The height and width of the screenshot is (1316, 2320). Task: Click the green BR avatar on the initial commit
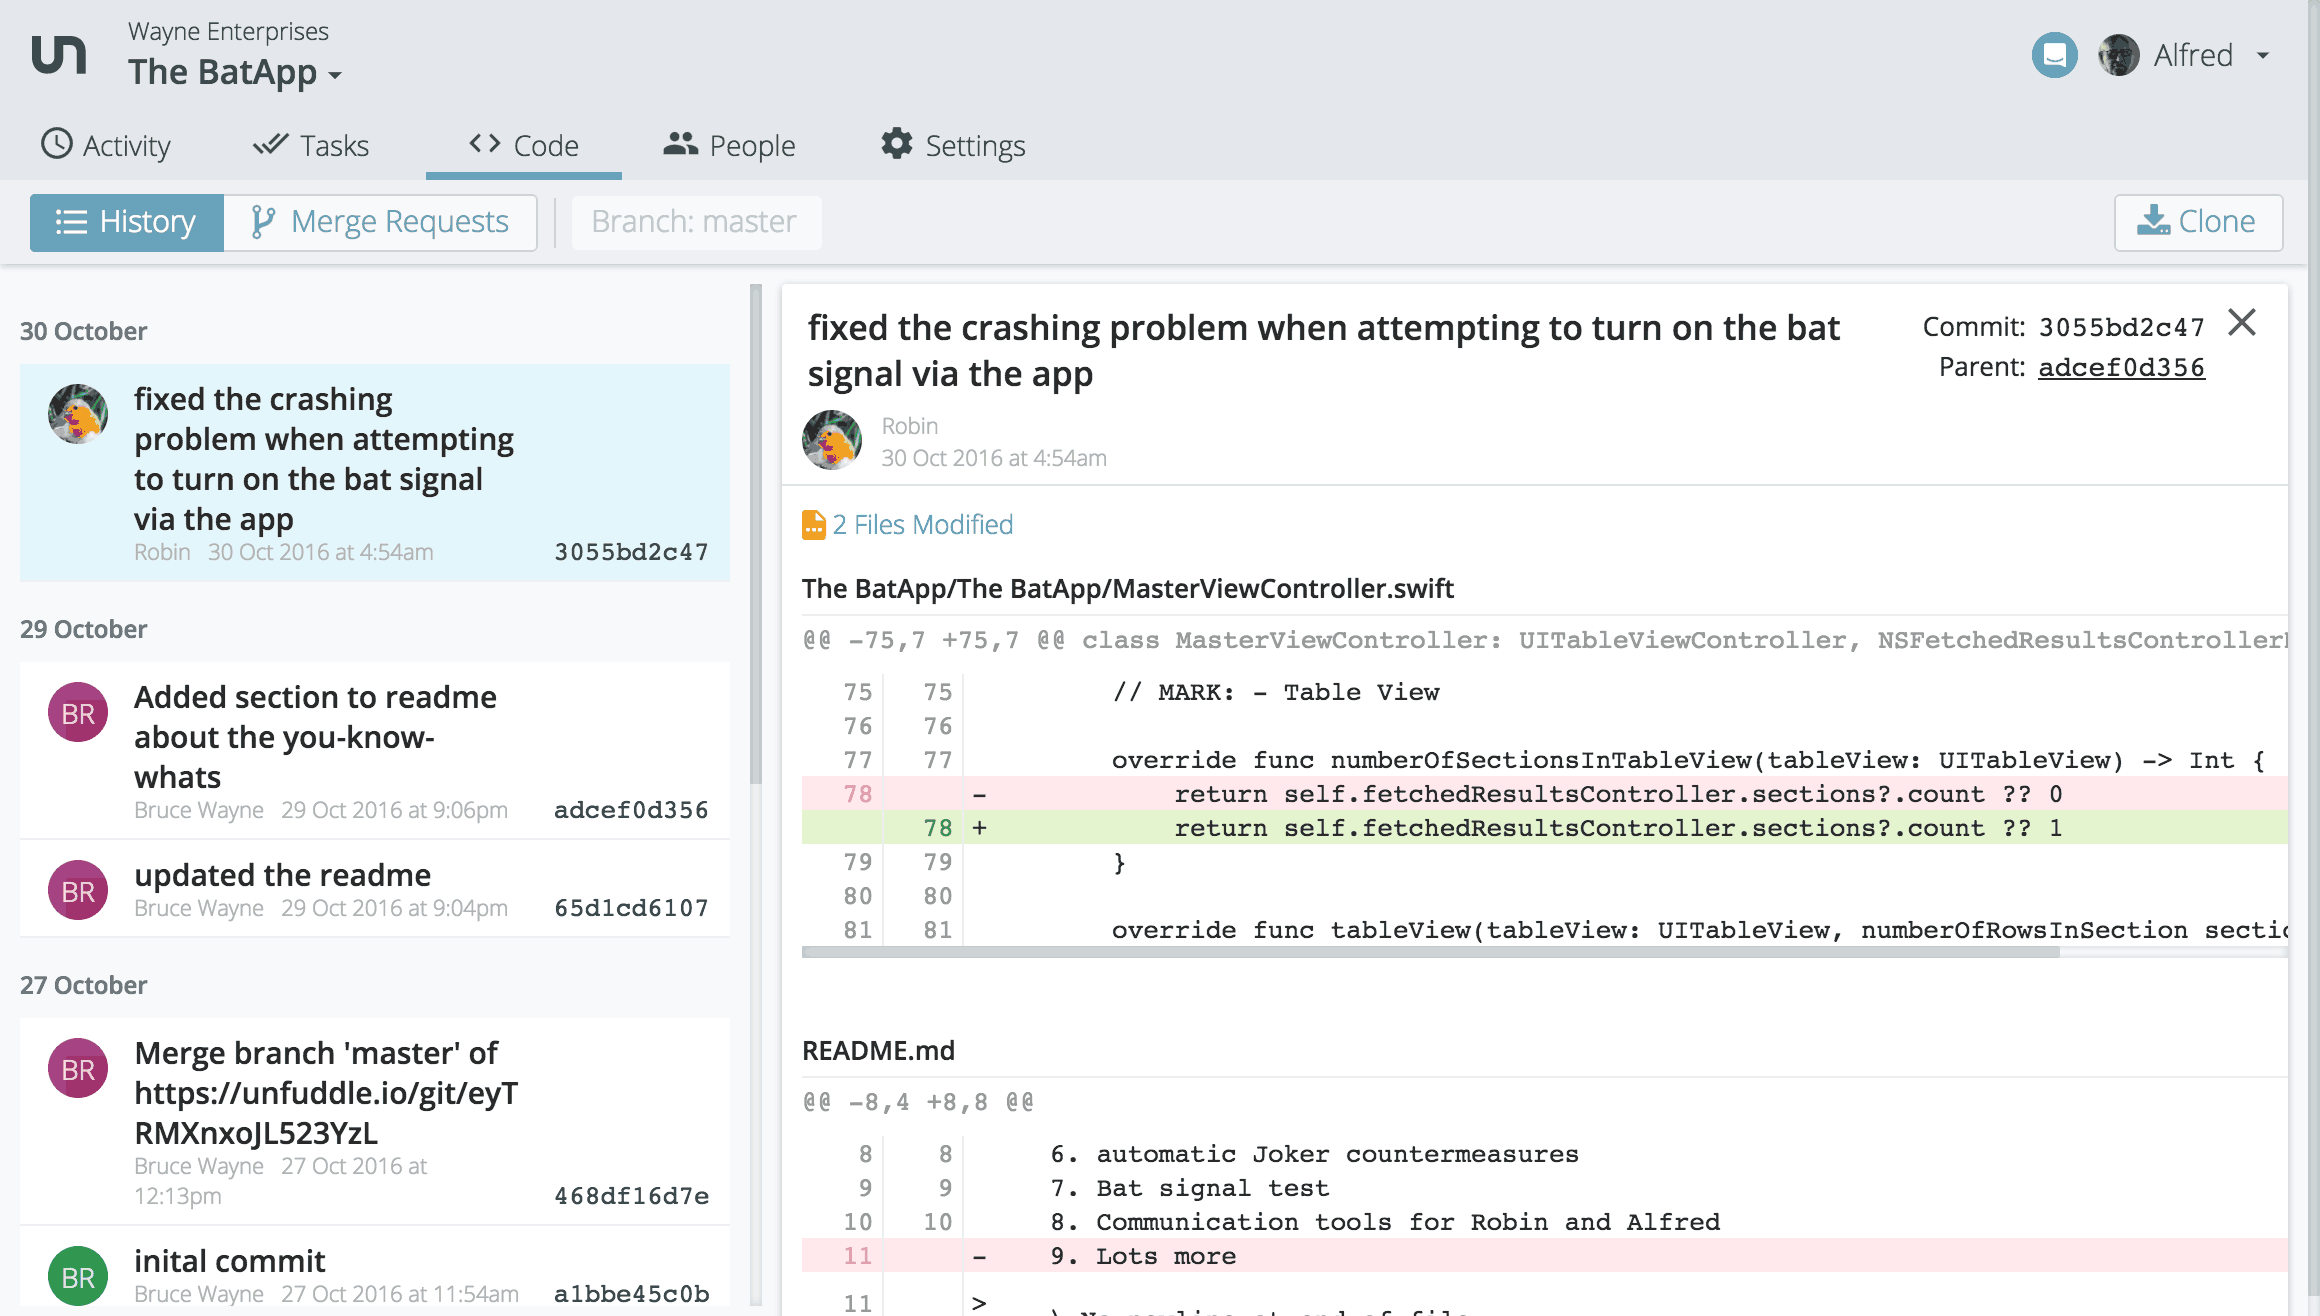78,1275
